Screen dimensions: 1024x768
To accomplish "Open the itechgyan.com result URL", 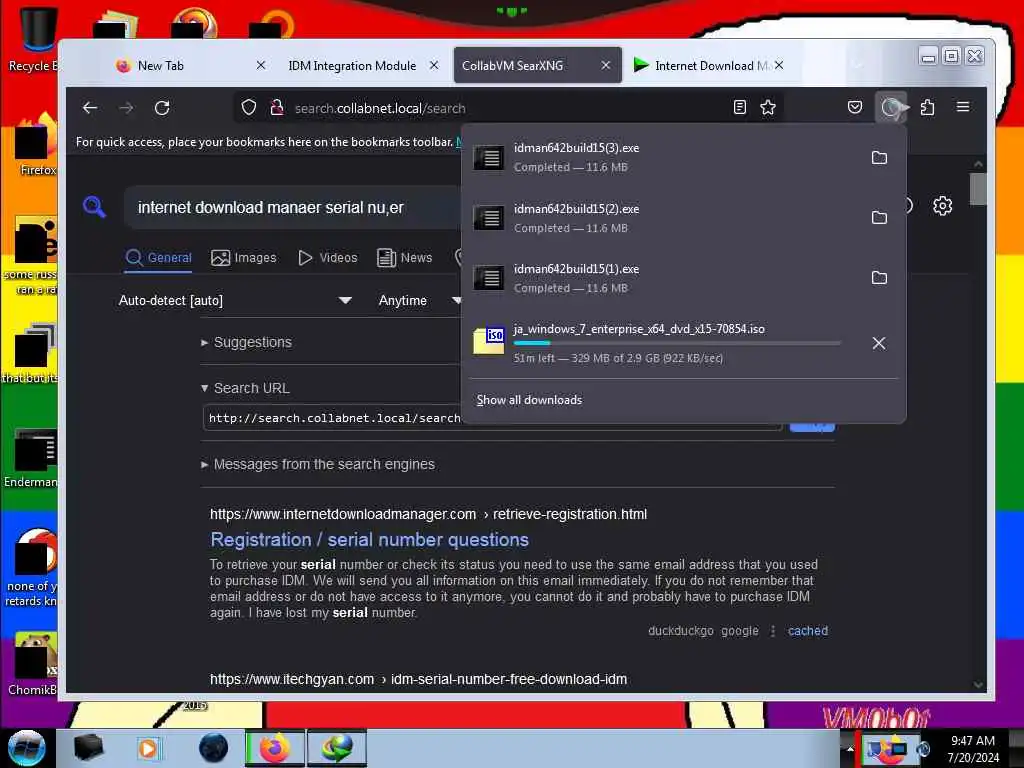I will click(x=418, y=679).
